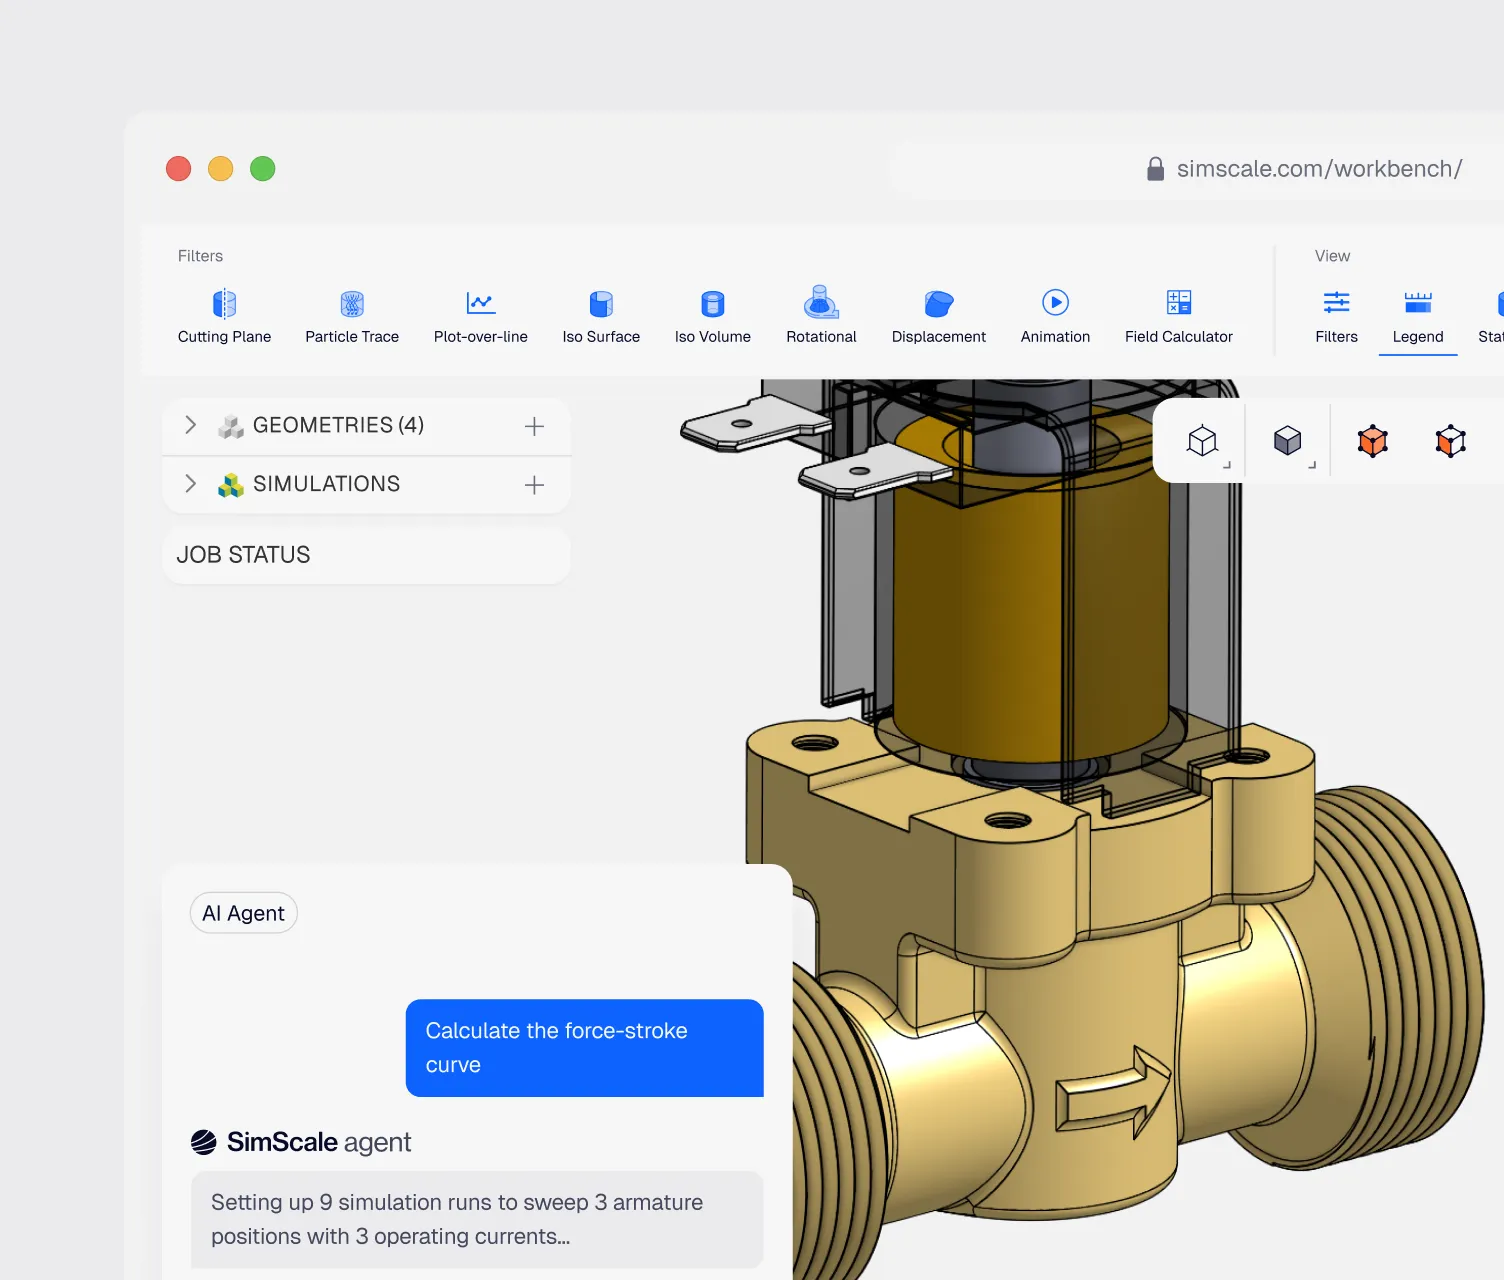The height and width of the screenshot is (1280, 1504).
Task: Switch to shaded cube render mode
Action: pyautogui.click(x=1288, y=441)
